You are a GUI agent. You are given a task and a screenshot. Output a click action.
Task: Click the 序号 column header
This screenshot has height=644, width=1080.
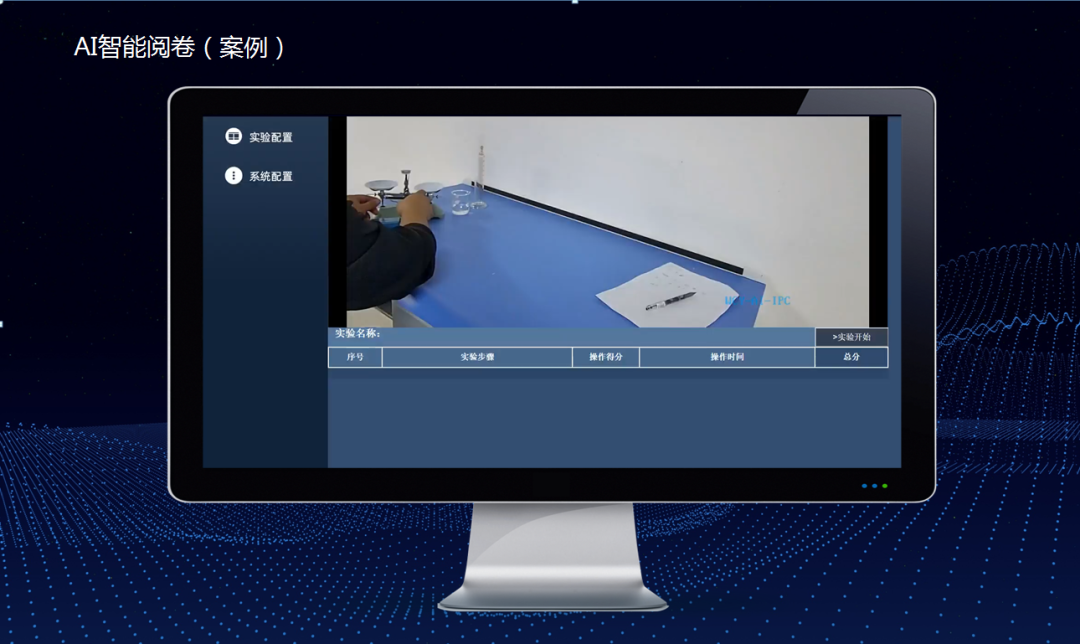click(x=355, y=357)
